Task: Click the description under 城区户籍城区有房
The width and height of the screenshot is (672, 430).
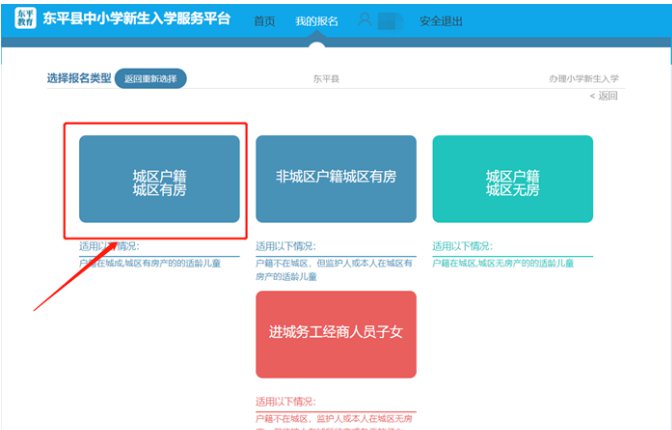Action: tap(158, 262)
